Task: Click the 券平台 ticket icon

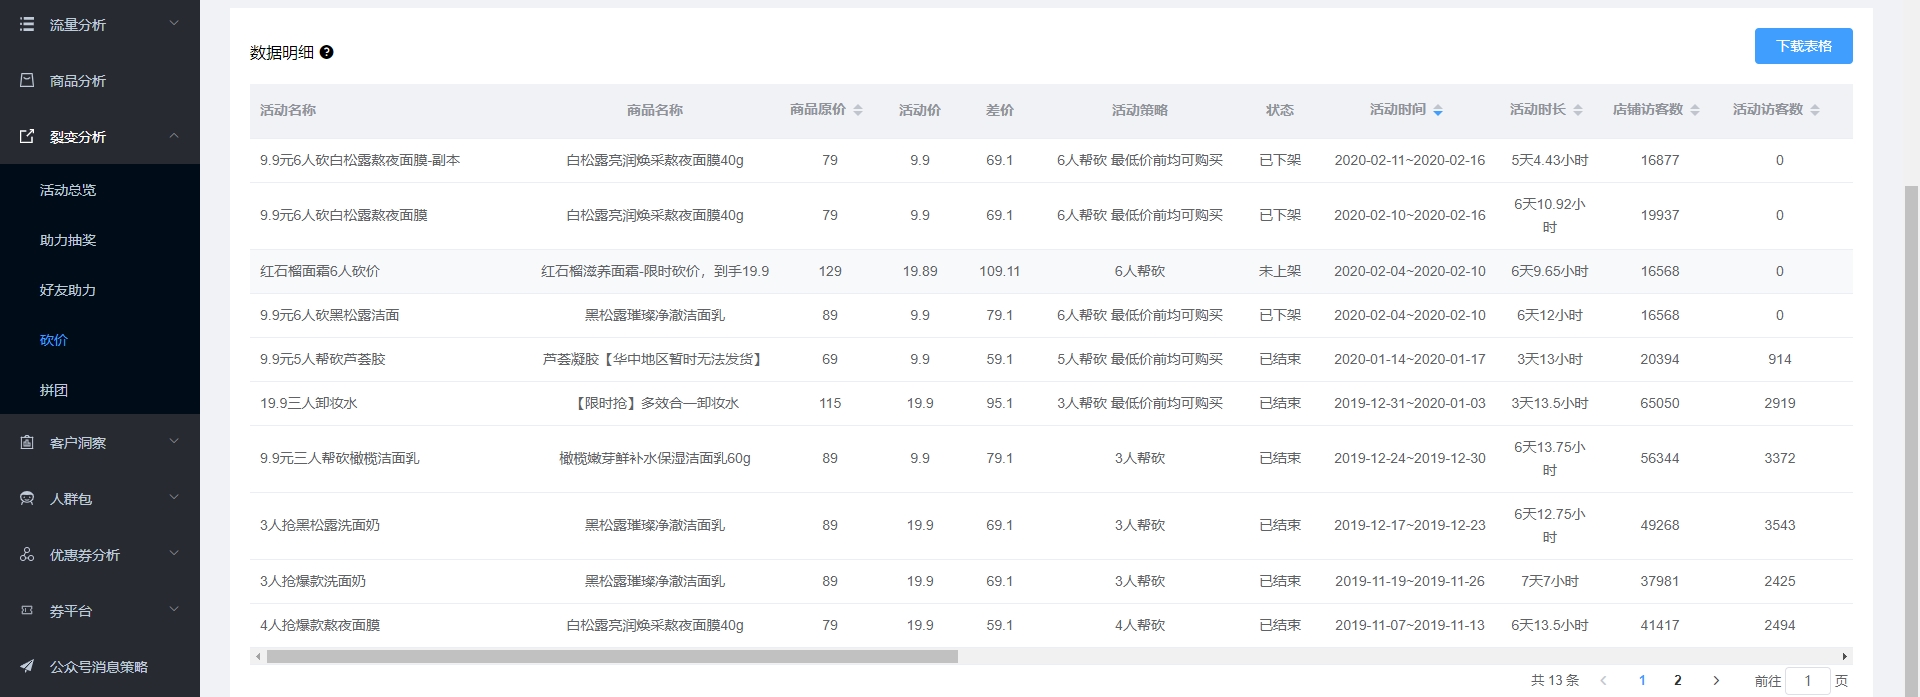Action: click(27, 610)
